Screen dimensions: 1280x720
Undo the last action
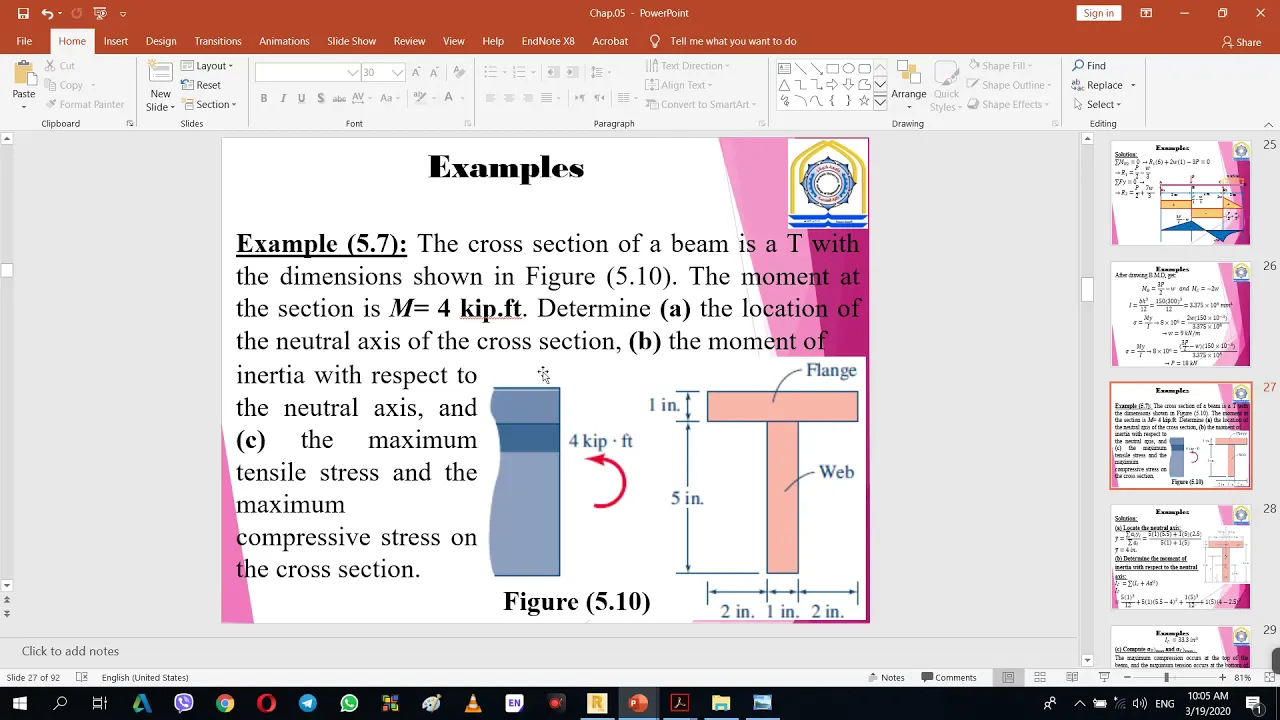click(x=47, y=13)
